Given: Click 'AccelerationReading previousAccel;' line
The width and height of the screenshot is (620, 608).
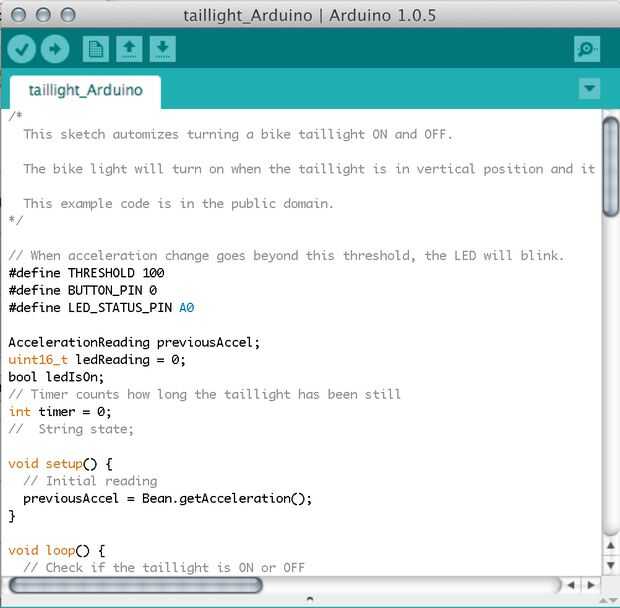Looking at the screenshot, I should [x=134, y=342].
